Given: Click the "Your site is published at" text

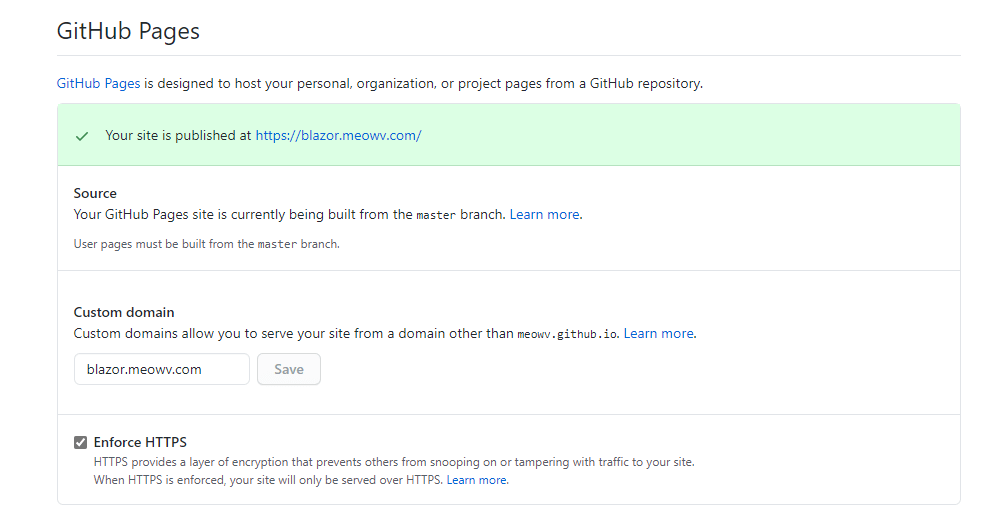Looking at the screenshot, I should point(178,135).
